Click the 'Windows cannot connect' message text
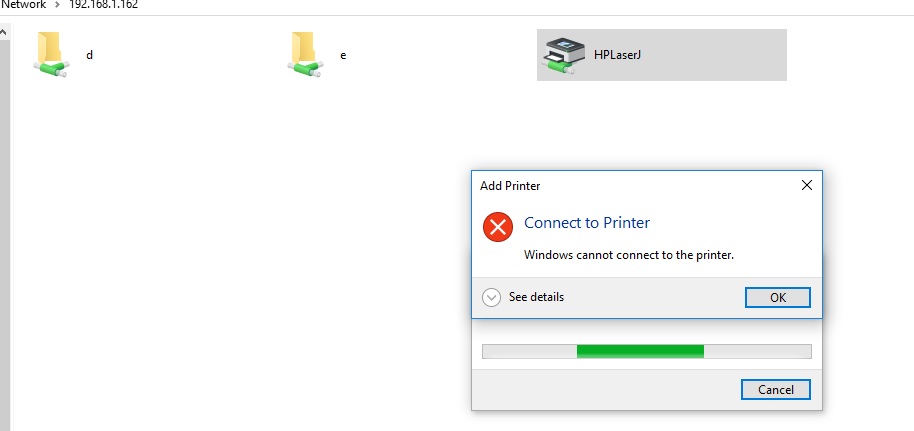Image resolution: width=914 pixels, height=431 pixels. [x=629, y=255]
